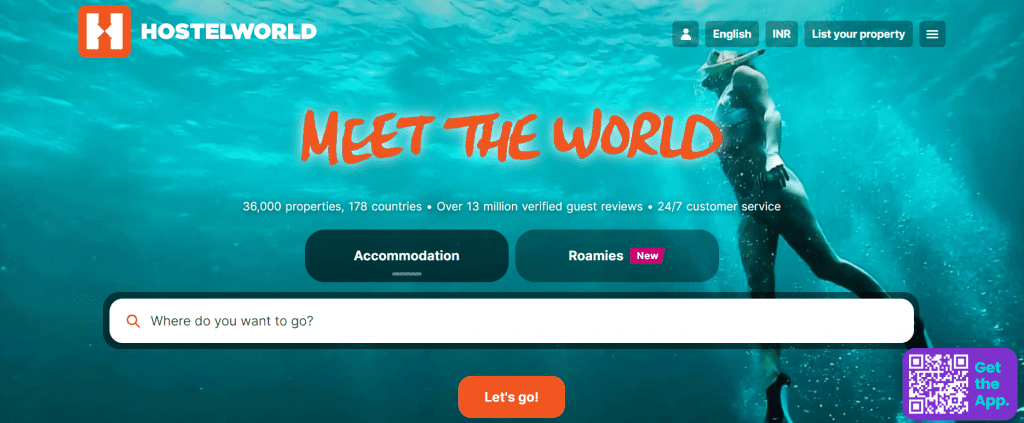
Task: Click the orange Hostelworld H logo icon
Action: coord(104,31)
